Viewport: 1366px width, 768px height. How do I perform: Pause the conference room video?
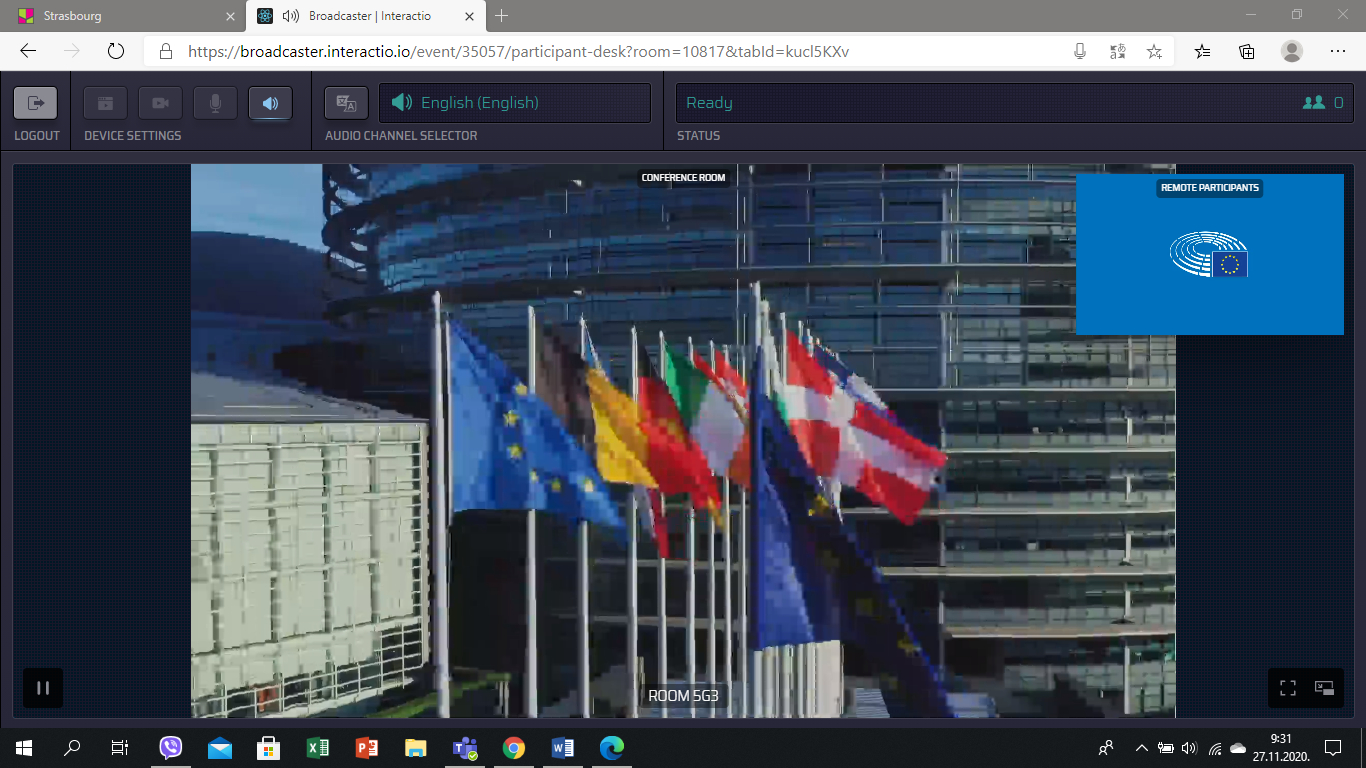click(43, 688)
